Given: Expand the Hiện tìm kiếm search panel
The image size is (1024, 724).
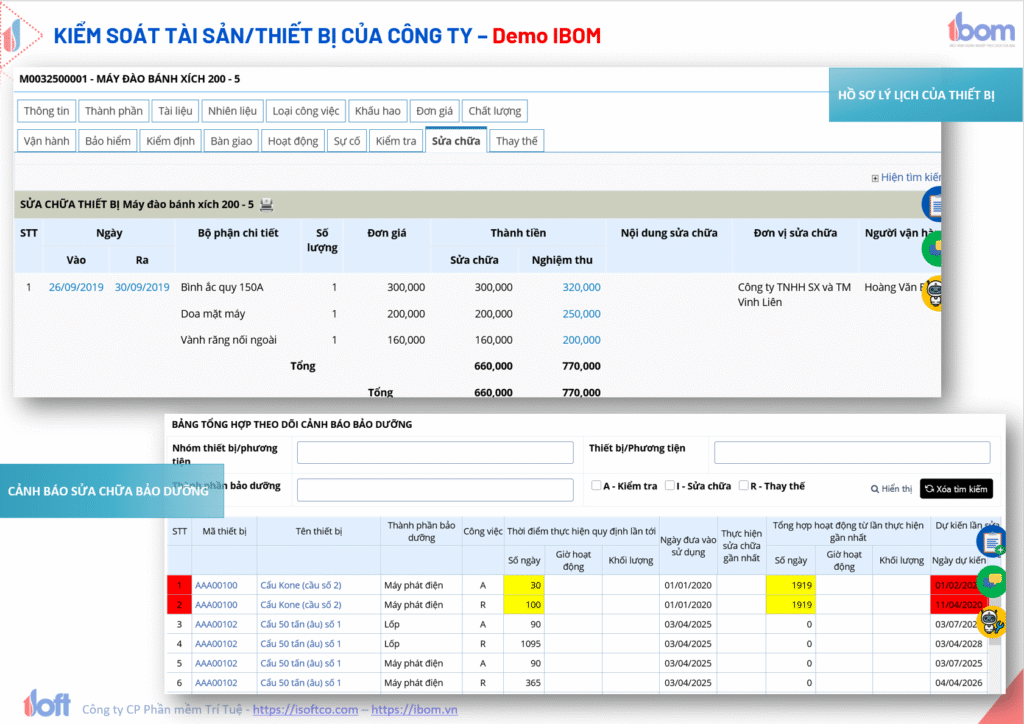Looking at the screenshot, I should [x=906, y=178].
